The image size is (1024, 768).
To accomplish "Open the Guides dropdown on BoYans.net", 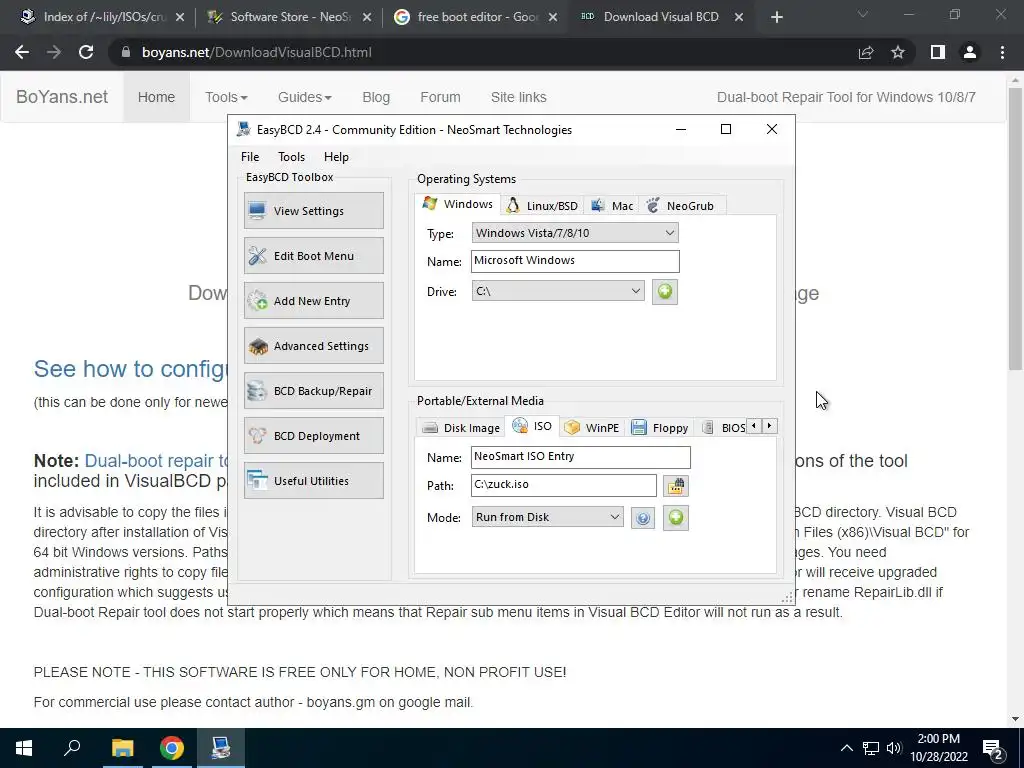I will 304,97.
